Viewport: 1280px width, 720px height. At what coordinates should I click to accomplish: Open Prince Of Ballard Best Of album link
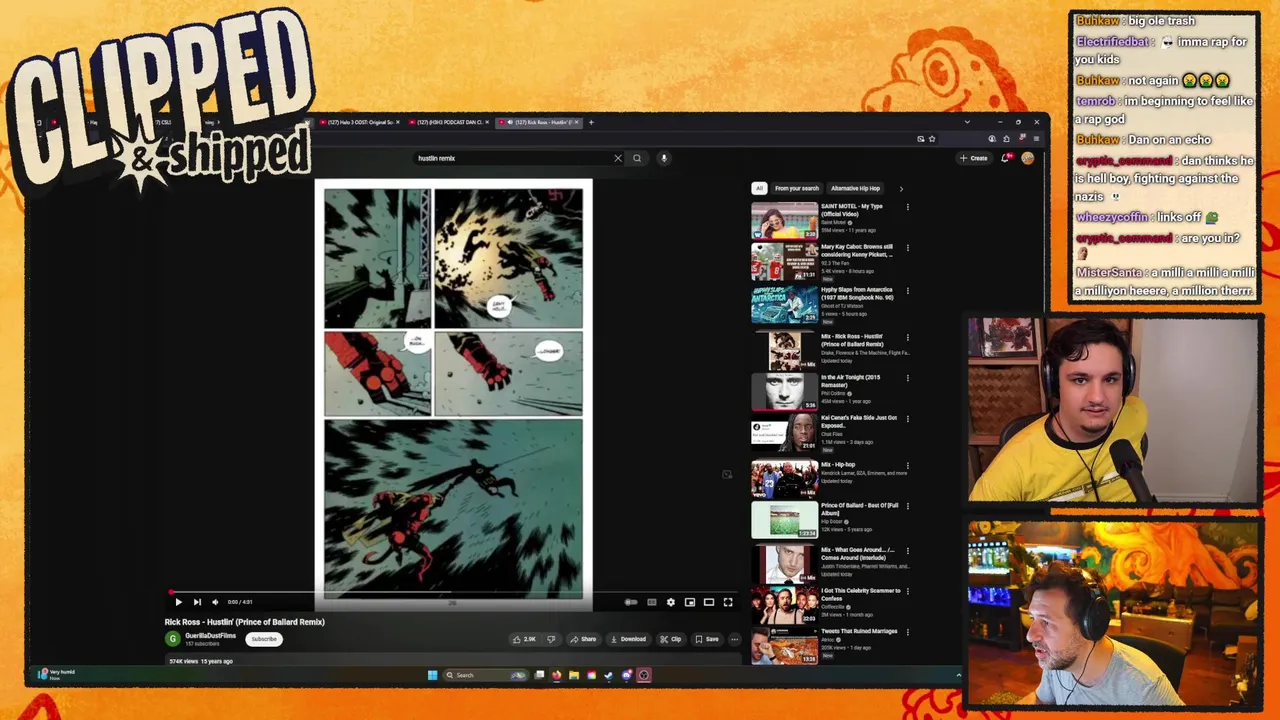(x=860, y=509)
